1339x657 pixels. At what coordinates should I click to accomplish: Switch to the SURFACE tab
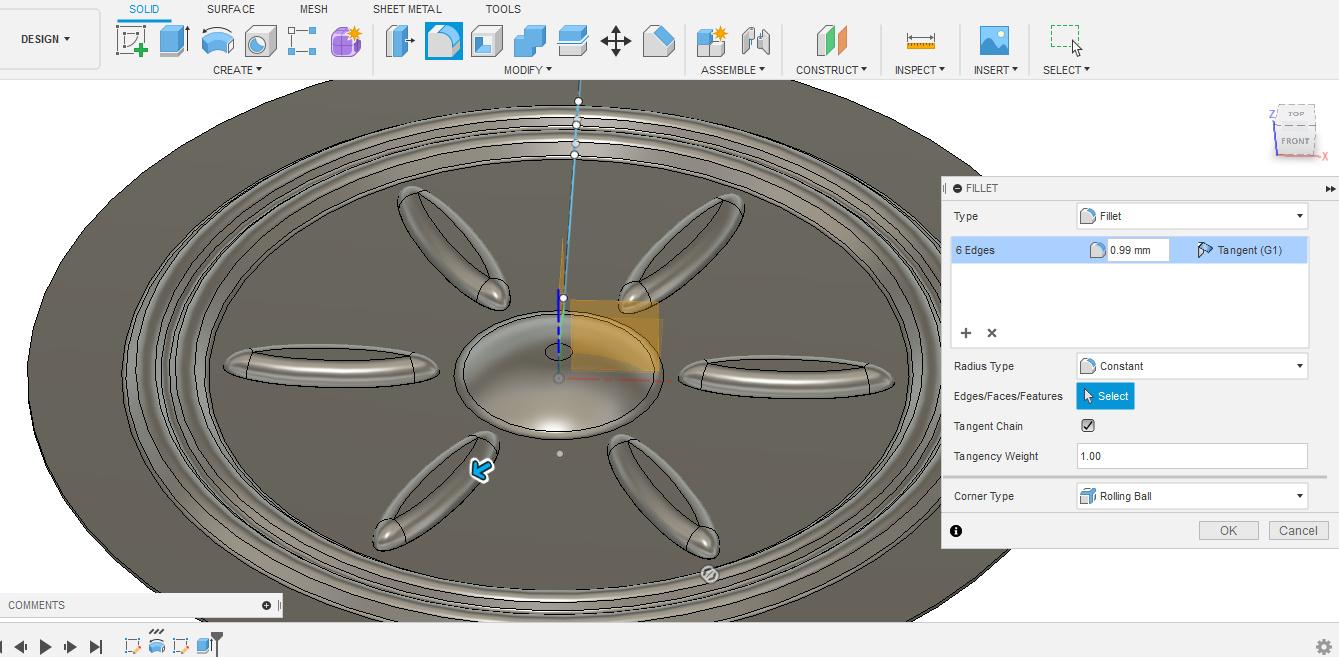point(230,8)
